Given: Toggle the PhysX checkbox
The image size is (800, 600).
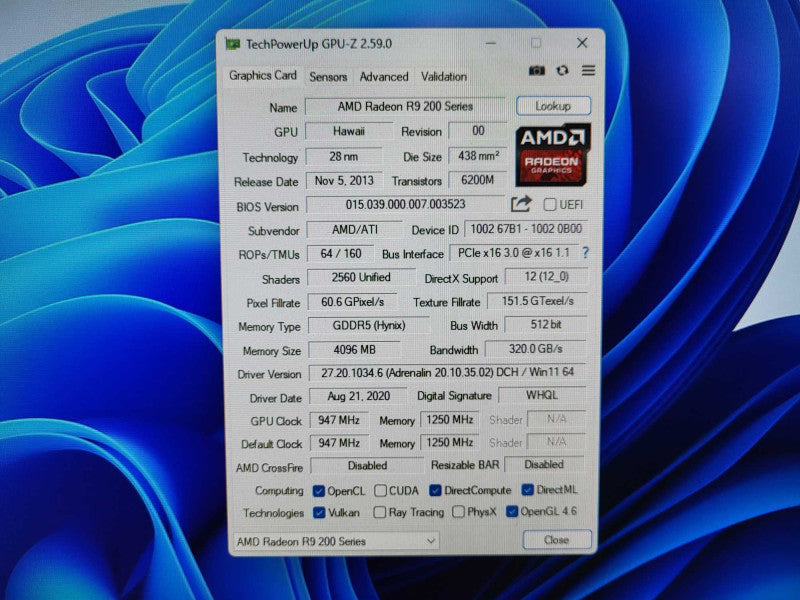Looking at the screenshot, I should [x=458, y=511].
